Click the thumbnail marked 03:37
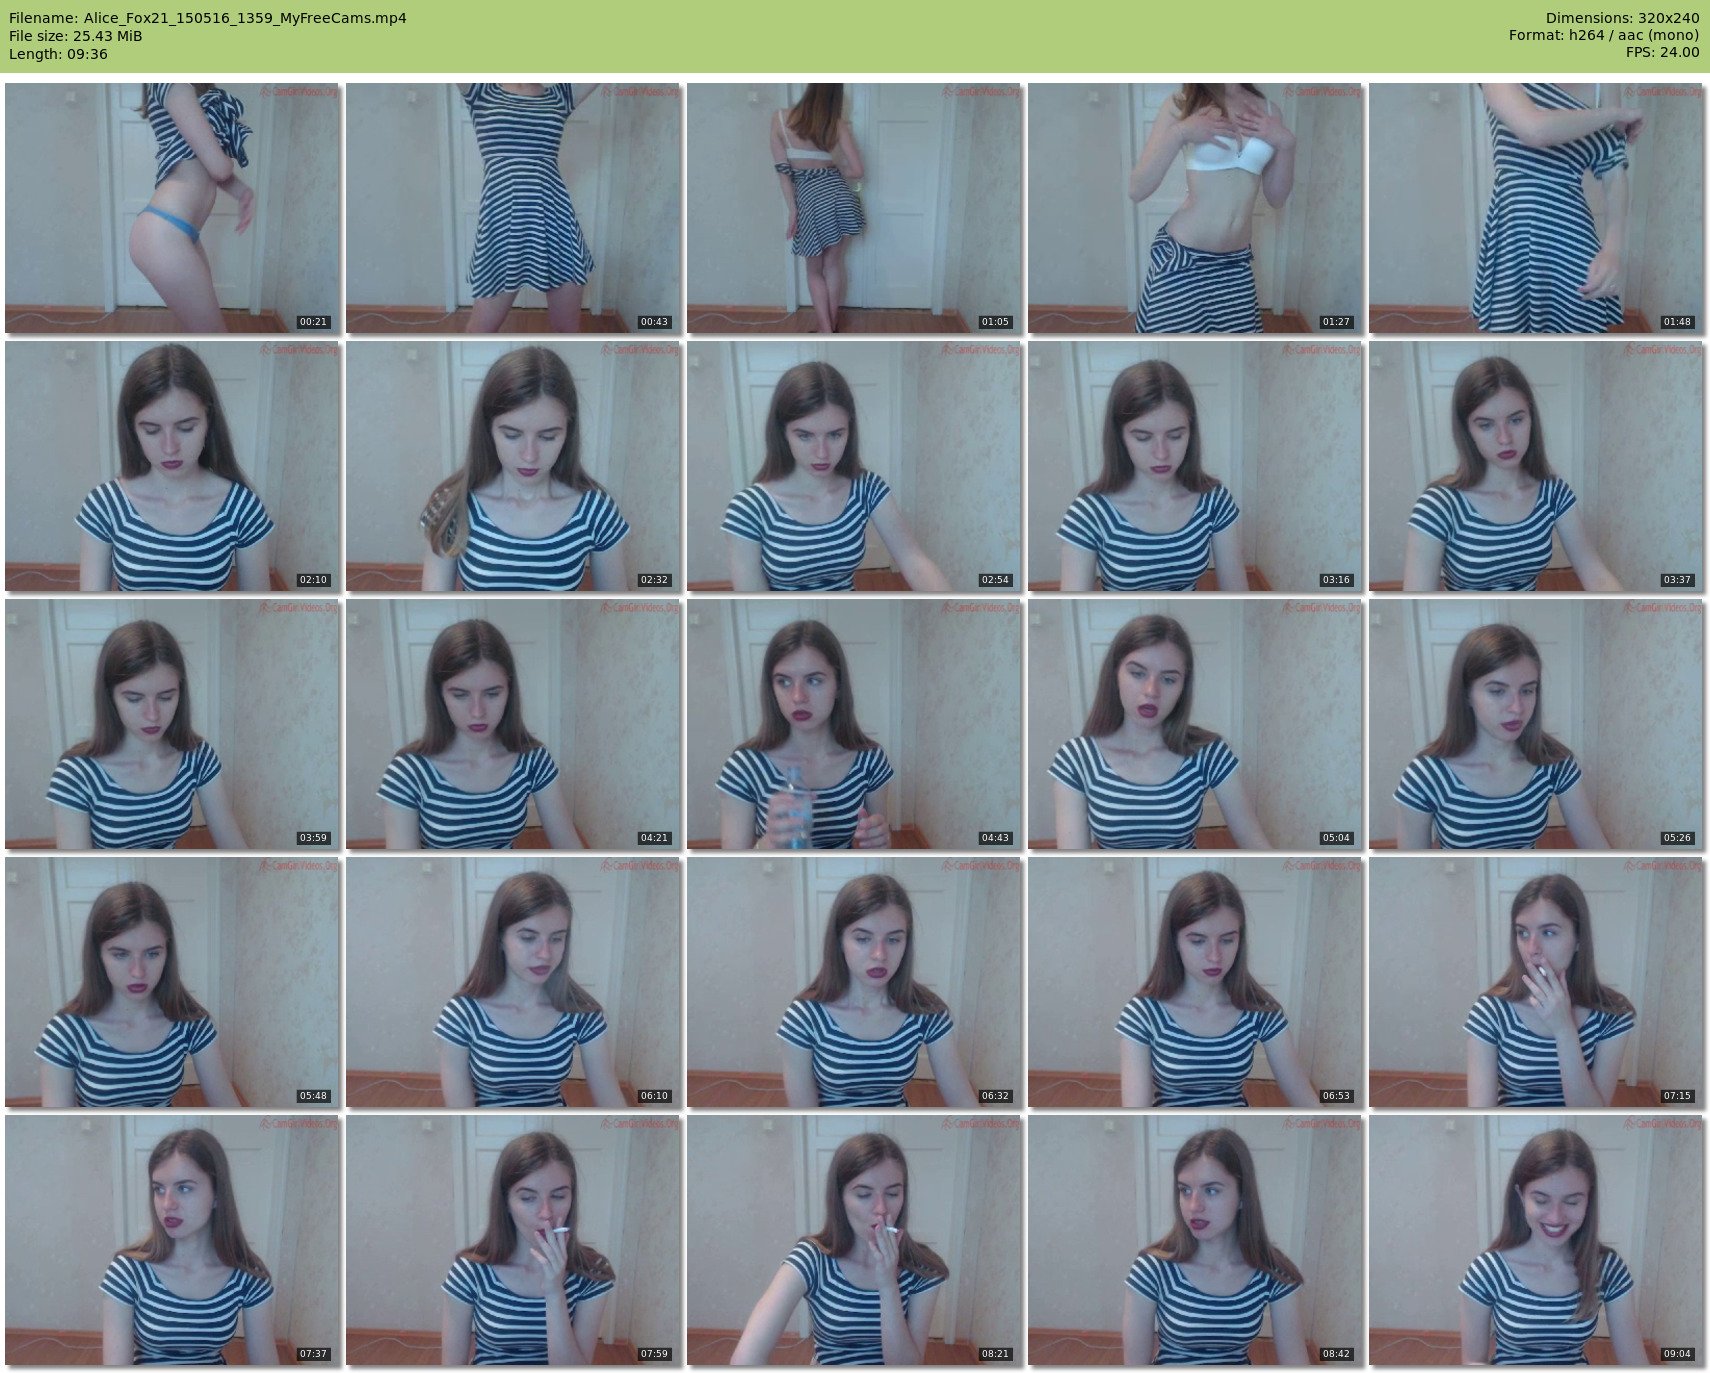This screenshot has width=1710, height=1373. click(1536, 466)
